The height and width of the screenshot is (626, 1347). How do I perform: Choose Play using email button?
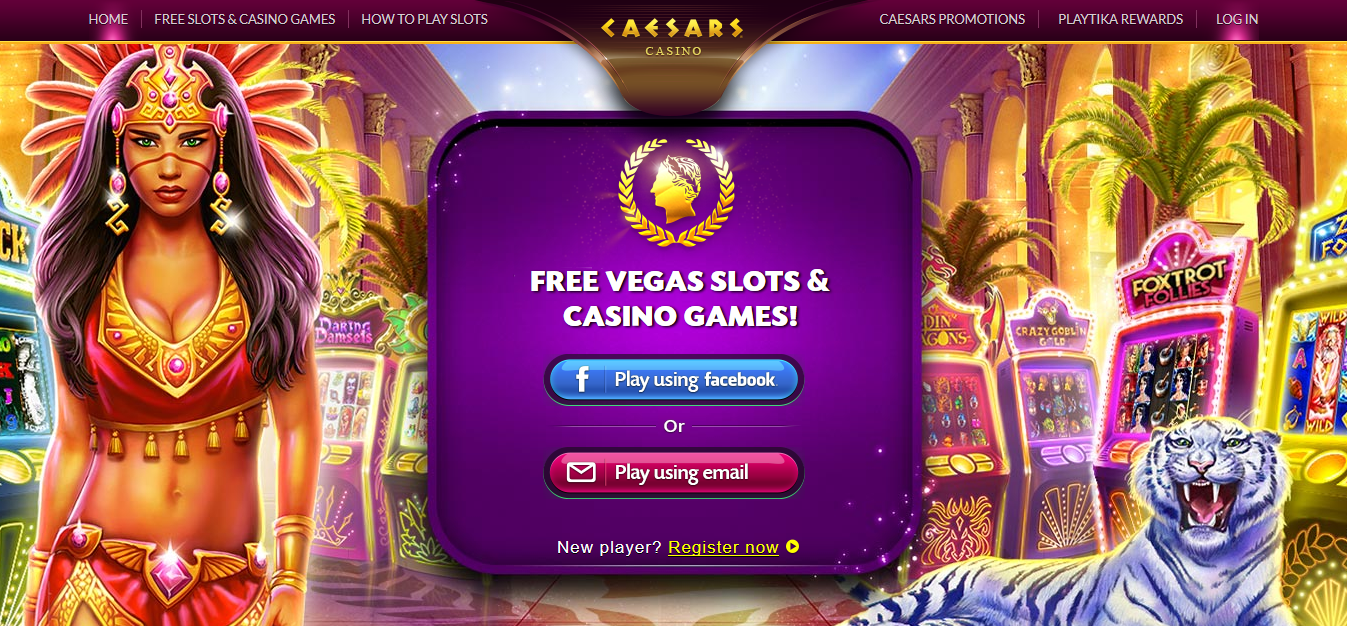click(x=674, y=472)
